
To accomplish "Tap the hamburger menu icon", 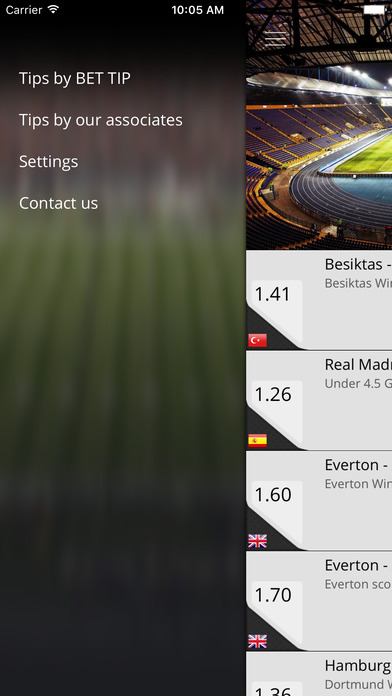I will [275, 38].
